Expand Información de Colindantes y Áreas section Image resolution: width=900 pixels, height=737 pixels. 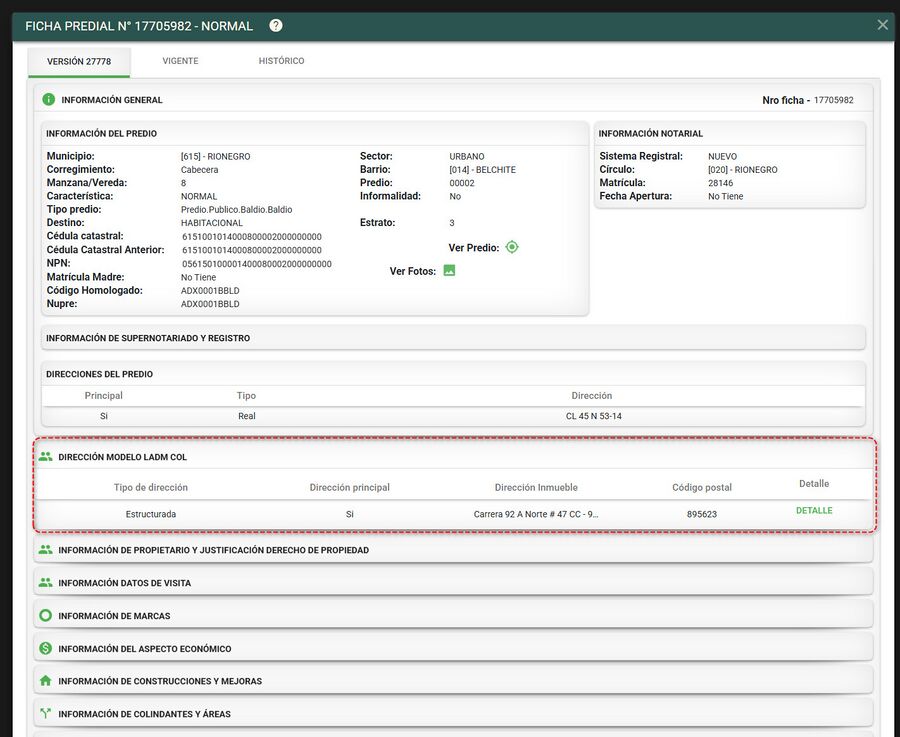(x=453, y=713)
